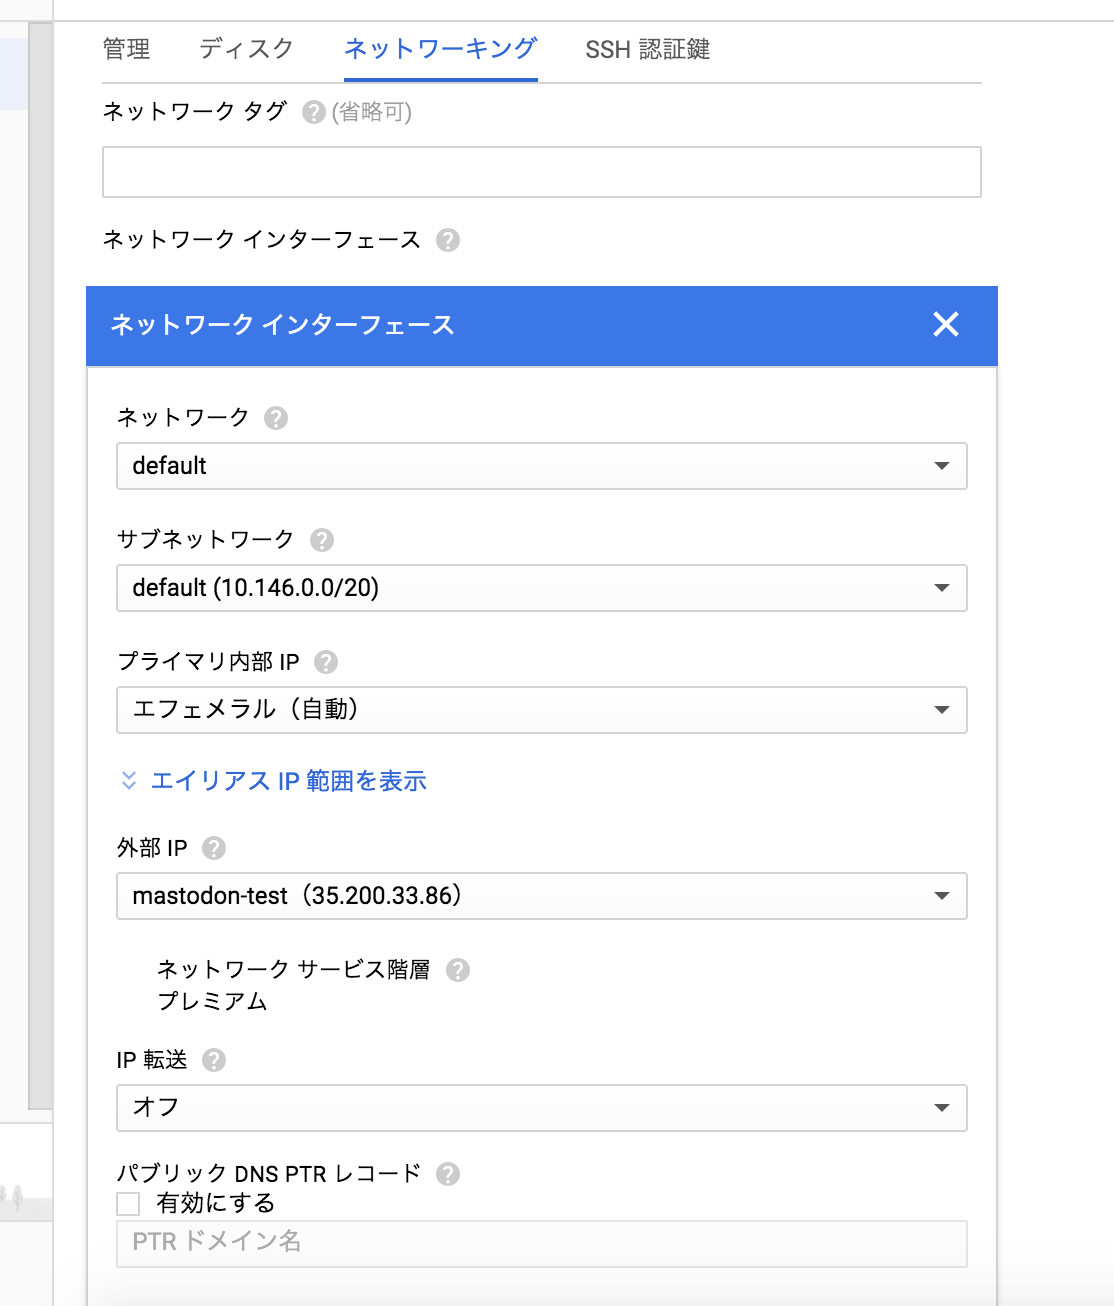Click help icon next to ネットワーク サービス階層
Screen dimensions: 1114x1306
[x=458, y=970]
